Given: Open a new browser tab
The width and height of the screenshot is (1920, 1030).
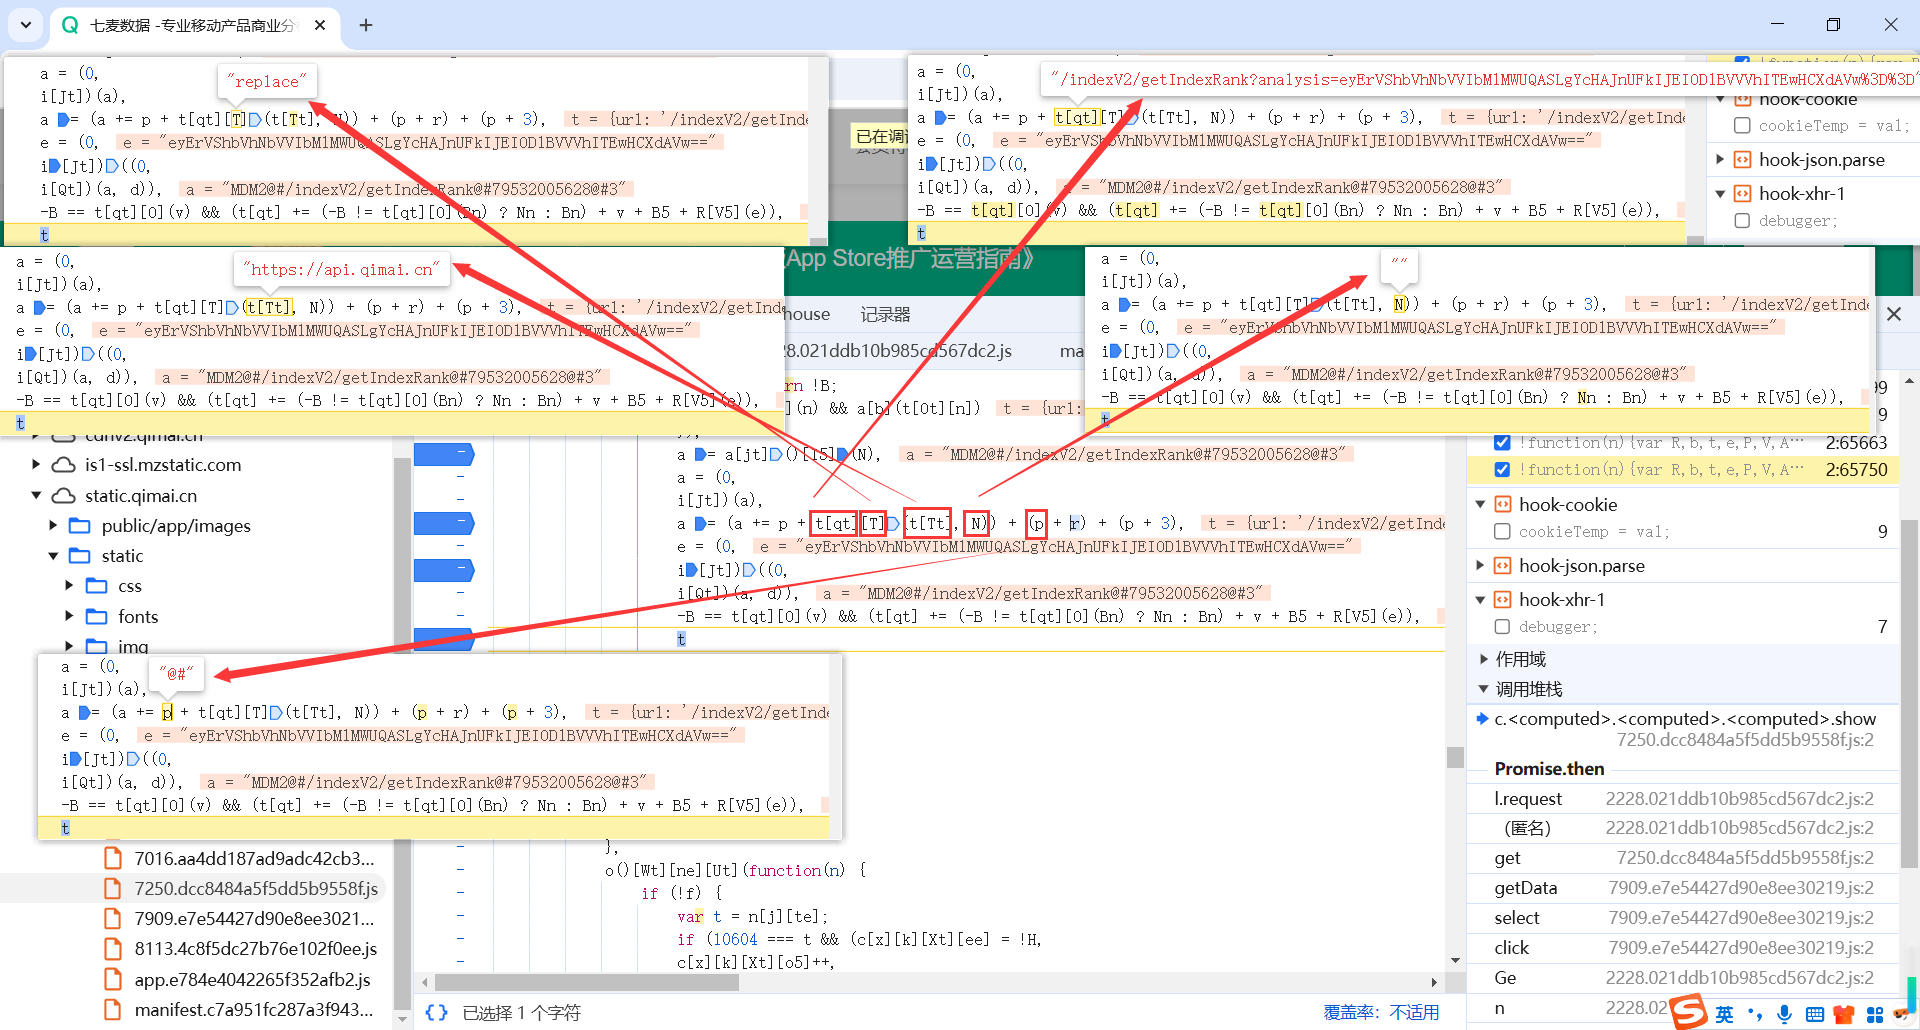Looking at the screenshot, I should click(366, 25).
